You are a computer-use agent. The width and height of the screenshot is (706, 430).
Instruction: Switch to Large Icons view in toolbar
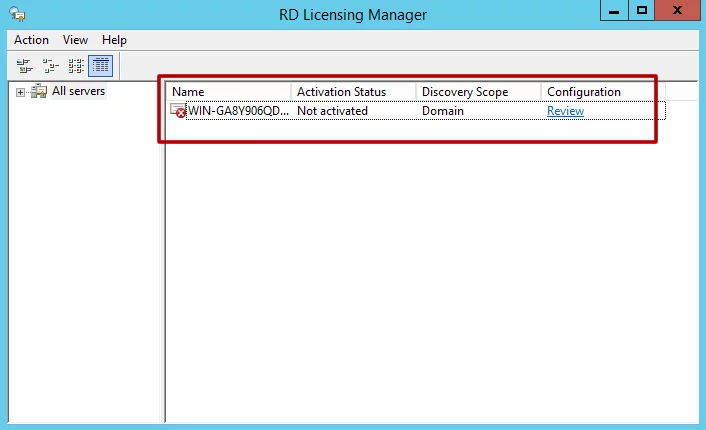point(24,66)
